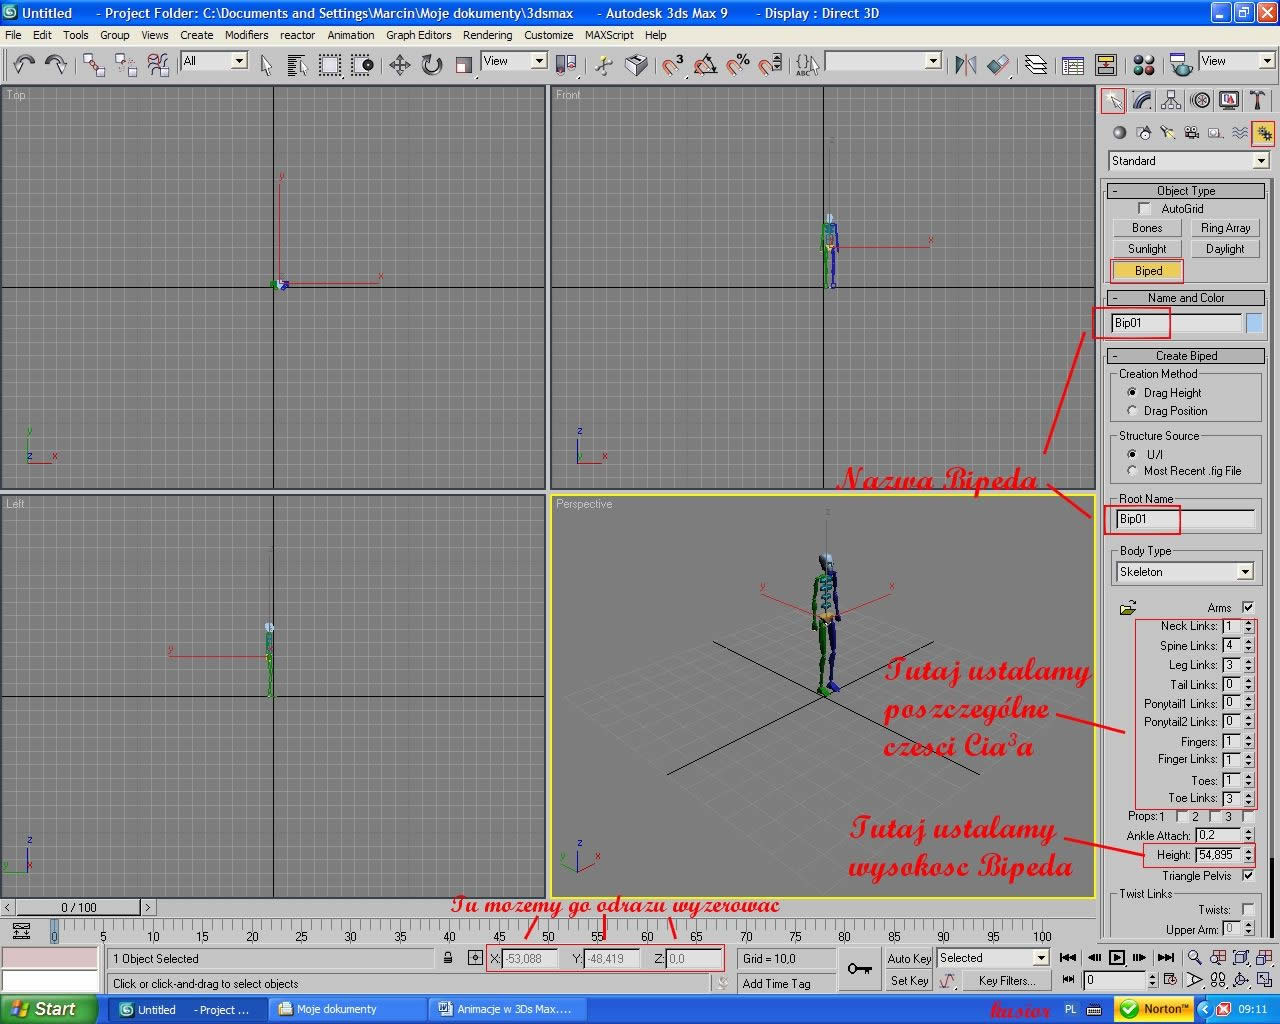Click the Utilities hammer panel icon
The width and height of the screenshot is (1280, 1024).
pyautogui.click(x=1257, y=101)
